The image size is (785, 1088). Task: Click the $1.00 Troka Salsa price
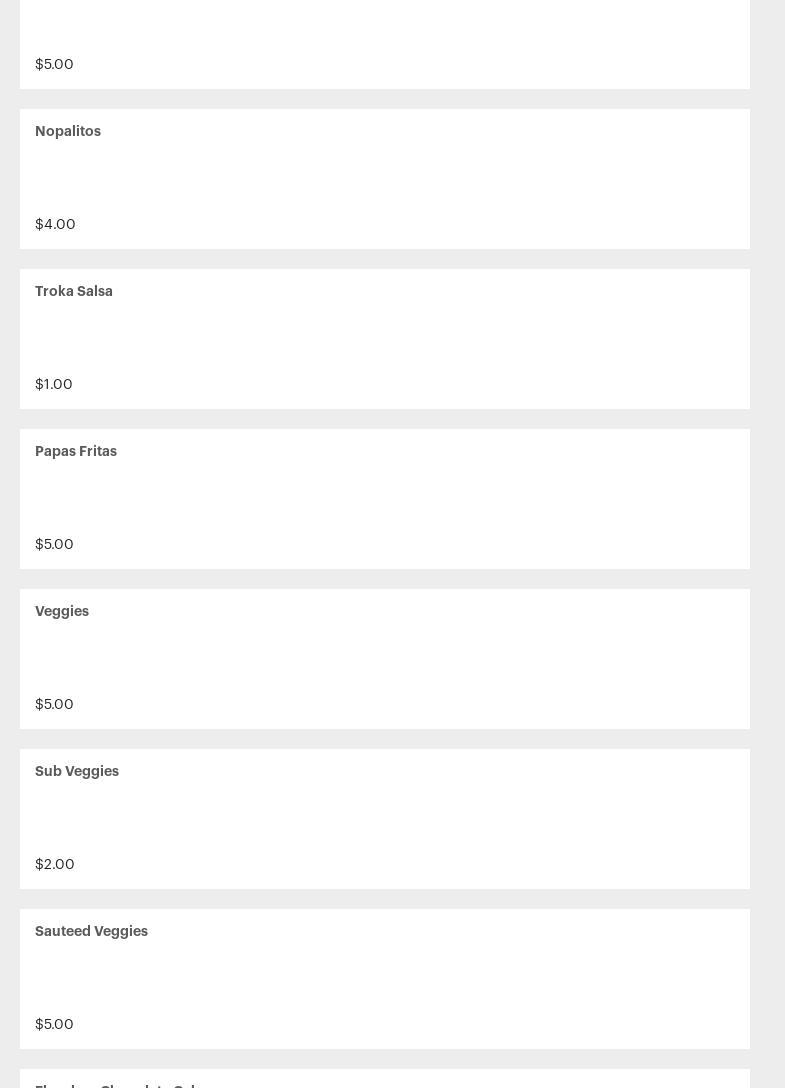54,384
